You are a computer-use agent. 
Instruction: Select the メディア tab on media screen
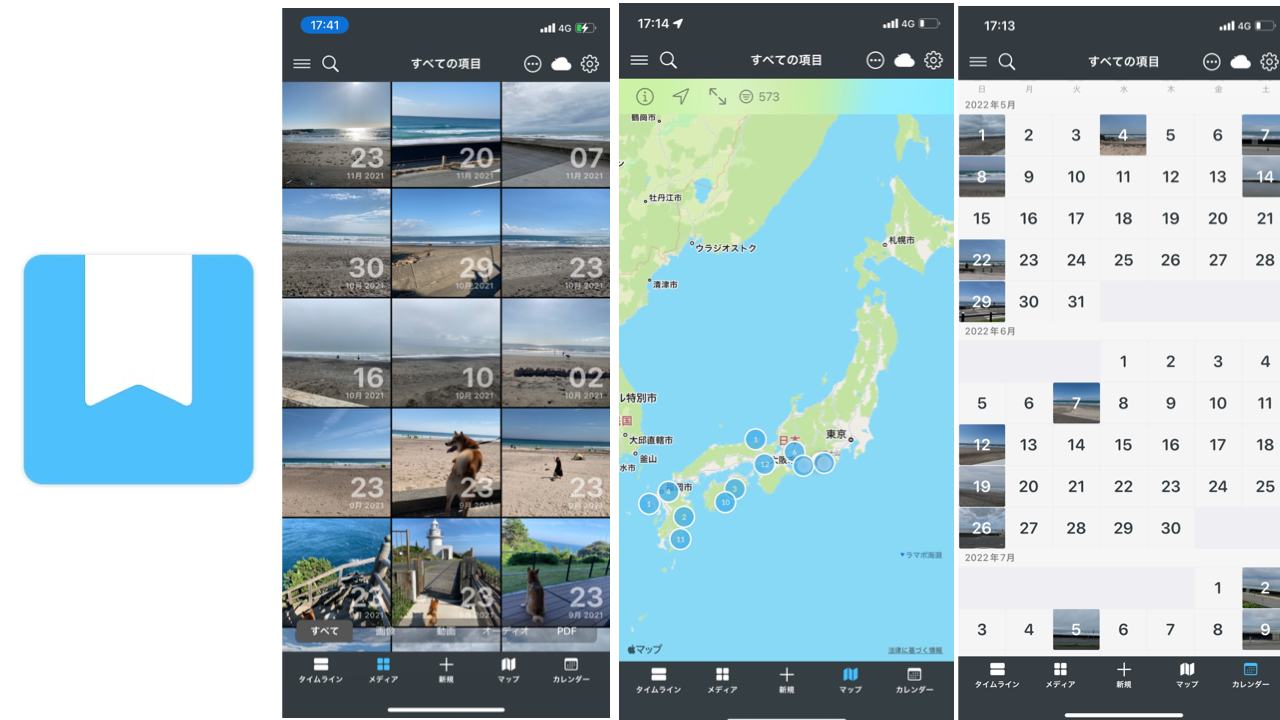click(383, 670)
